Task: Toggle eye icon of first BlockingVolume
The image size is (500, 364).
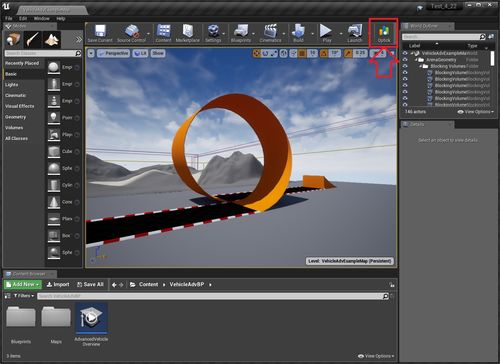Action: click(405, 72)
